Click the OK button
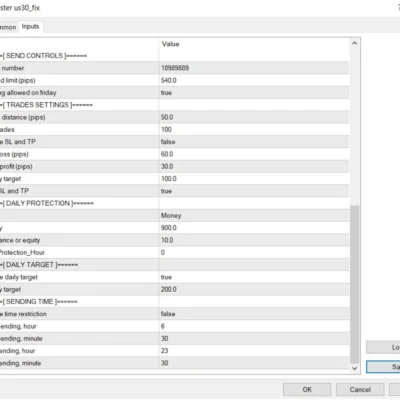 [x=307, y=389]
